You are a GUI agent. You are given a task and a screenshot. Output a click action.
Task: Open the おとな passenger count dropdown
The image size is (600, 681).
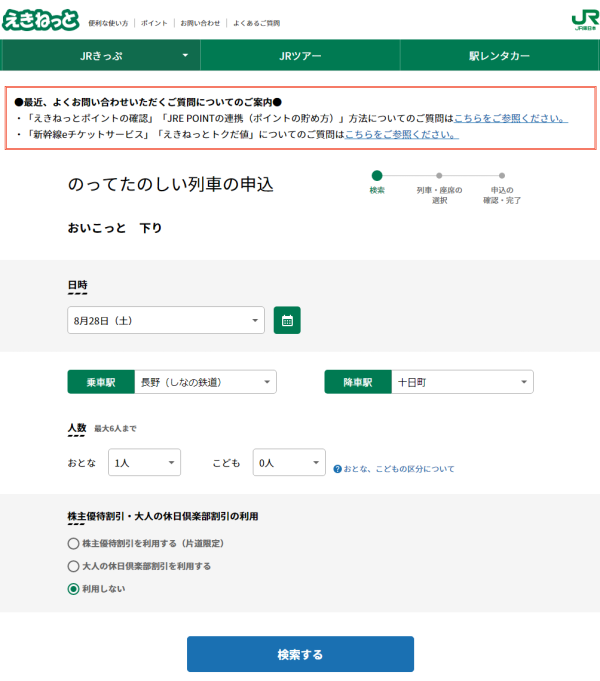click(144, 462)
